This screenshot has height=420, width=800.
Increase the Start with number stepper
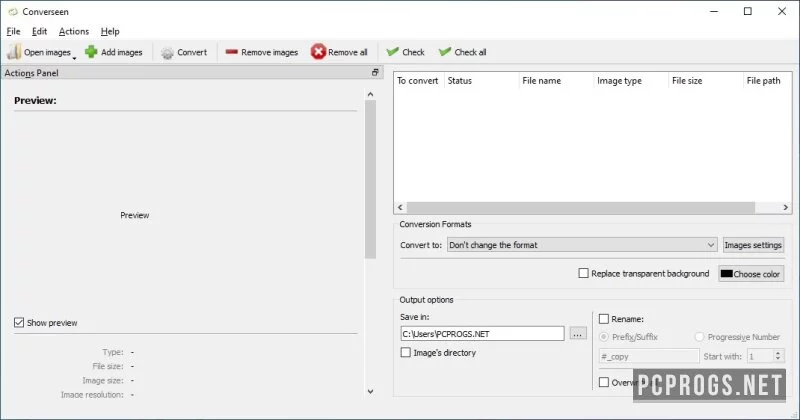pyautogui.click(x=778, y=353)
